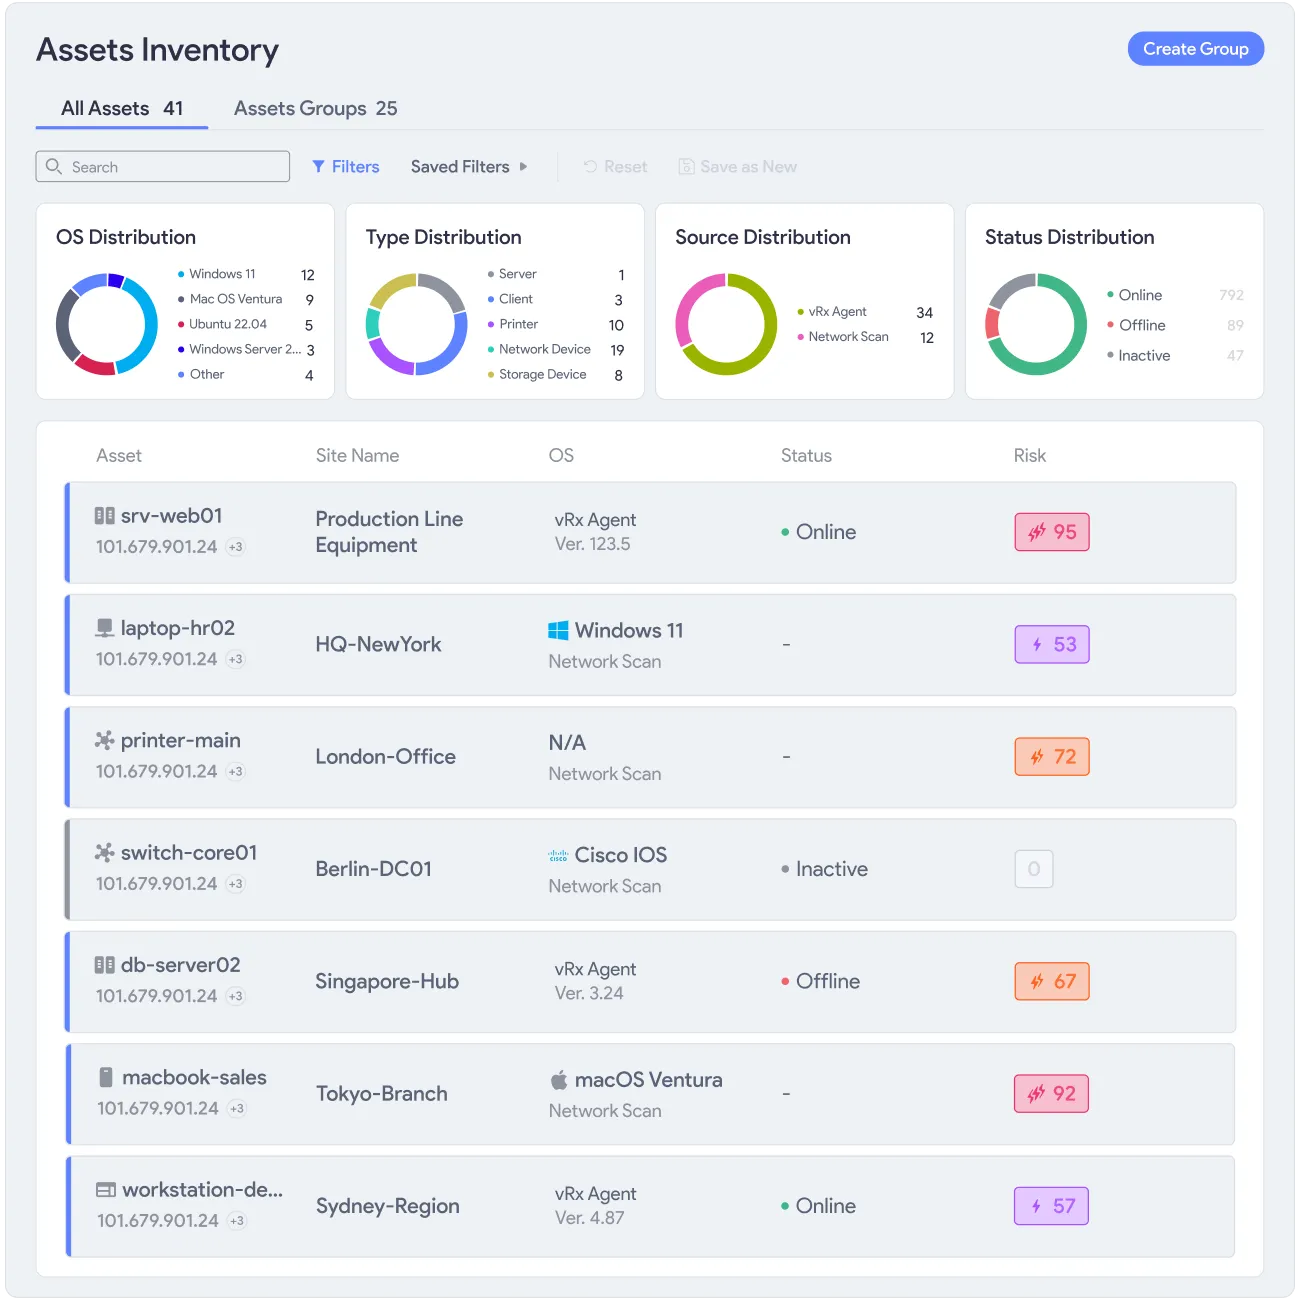Screen dimensions: 1300x1300
Task: Switch to the All Assets tab
Action: (x=122, y=108)
